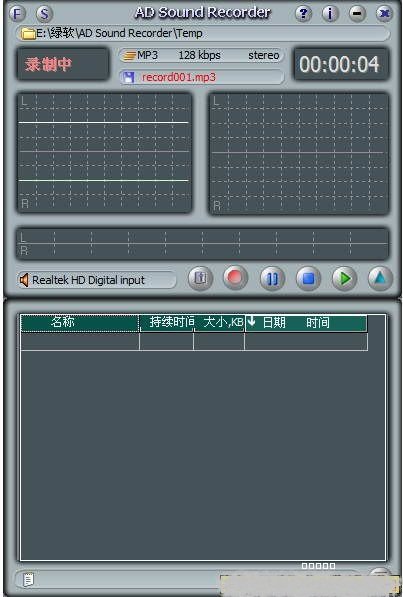Click the left oscilloscope waveform display

point(104,153)
